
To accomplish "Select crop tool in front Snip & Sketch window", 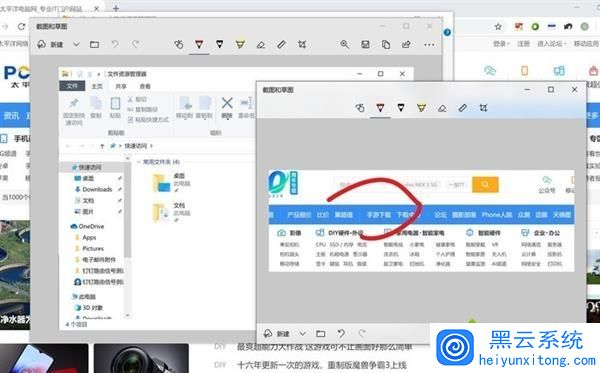I will tap(483, 108).
